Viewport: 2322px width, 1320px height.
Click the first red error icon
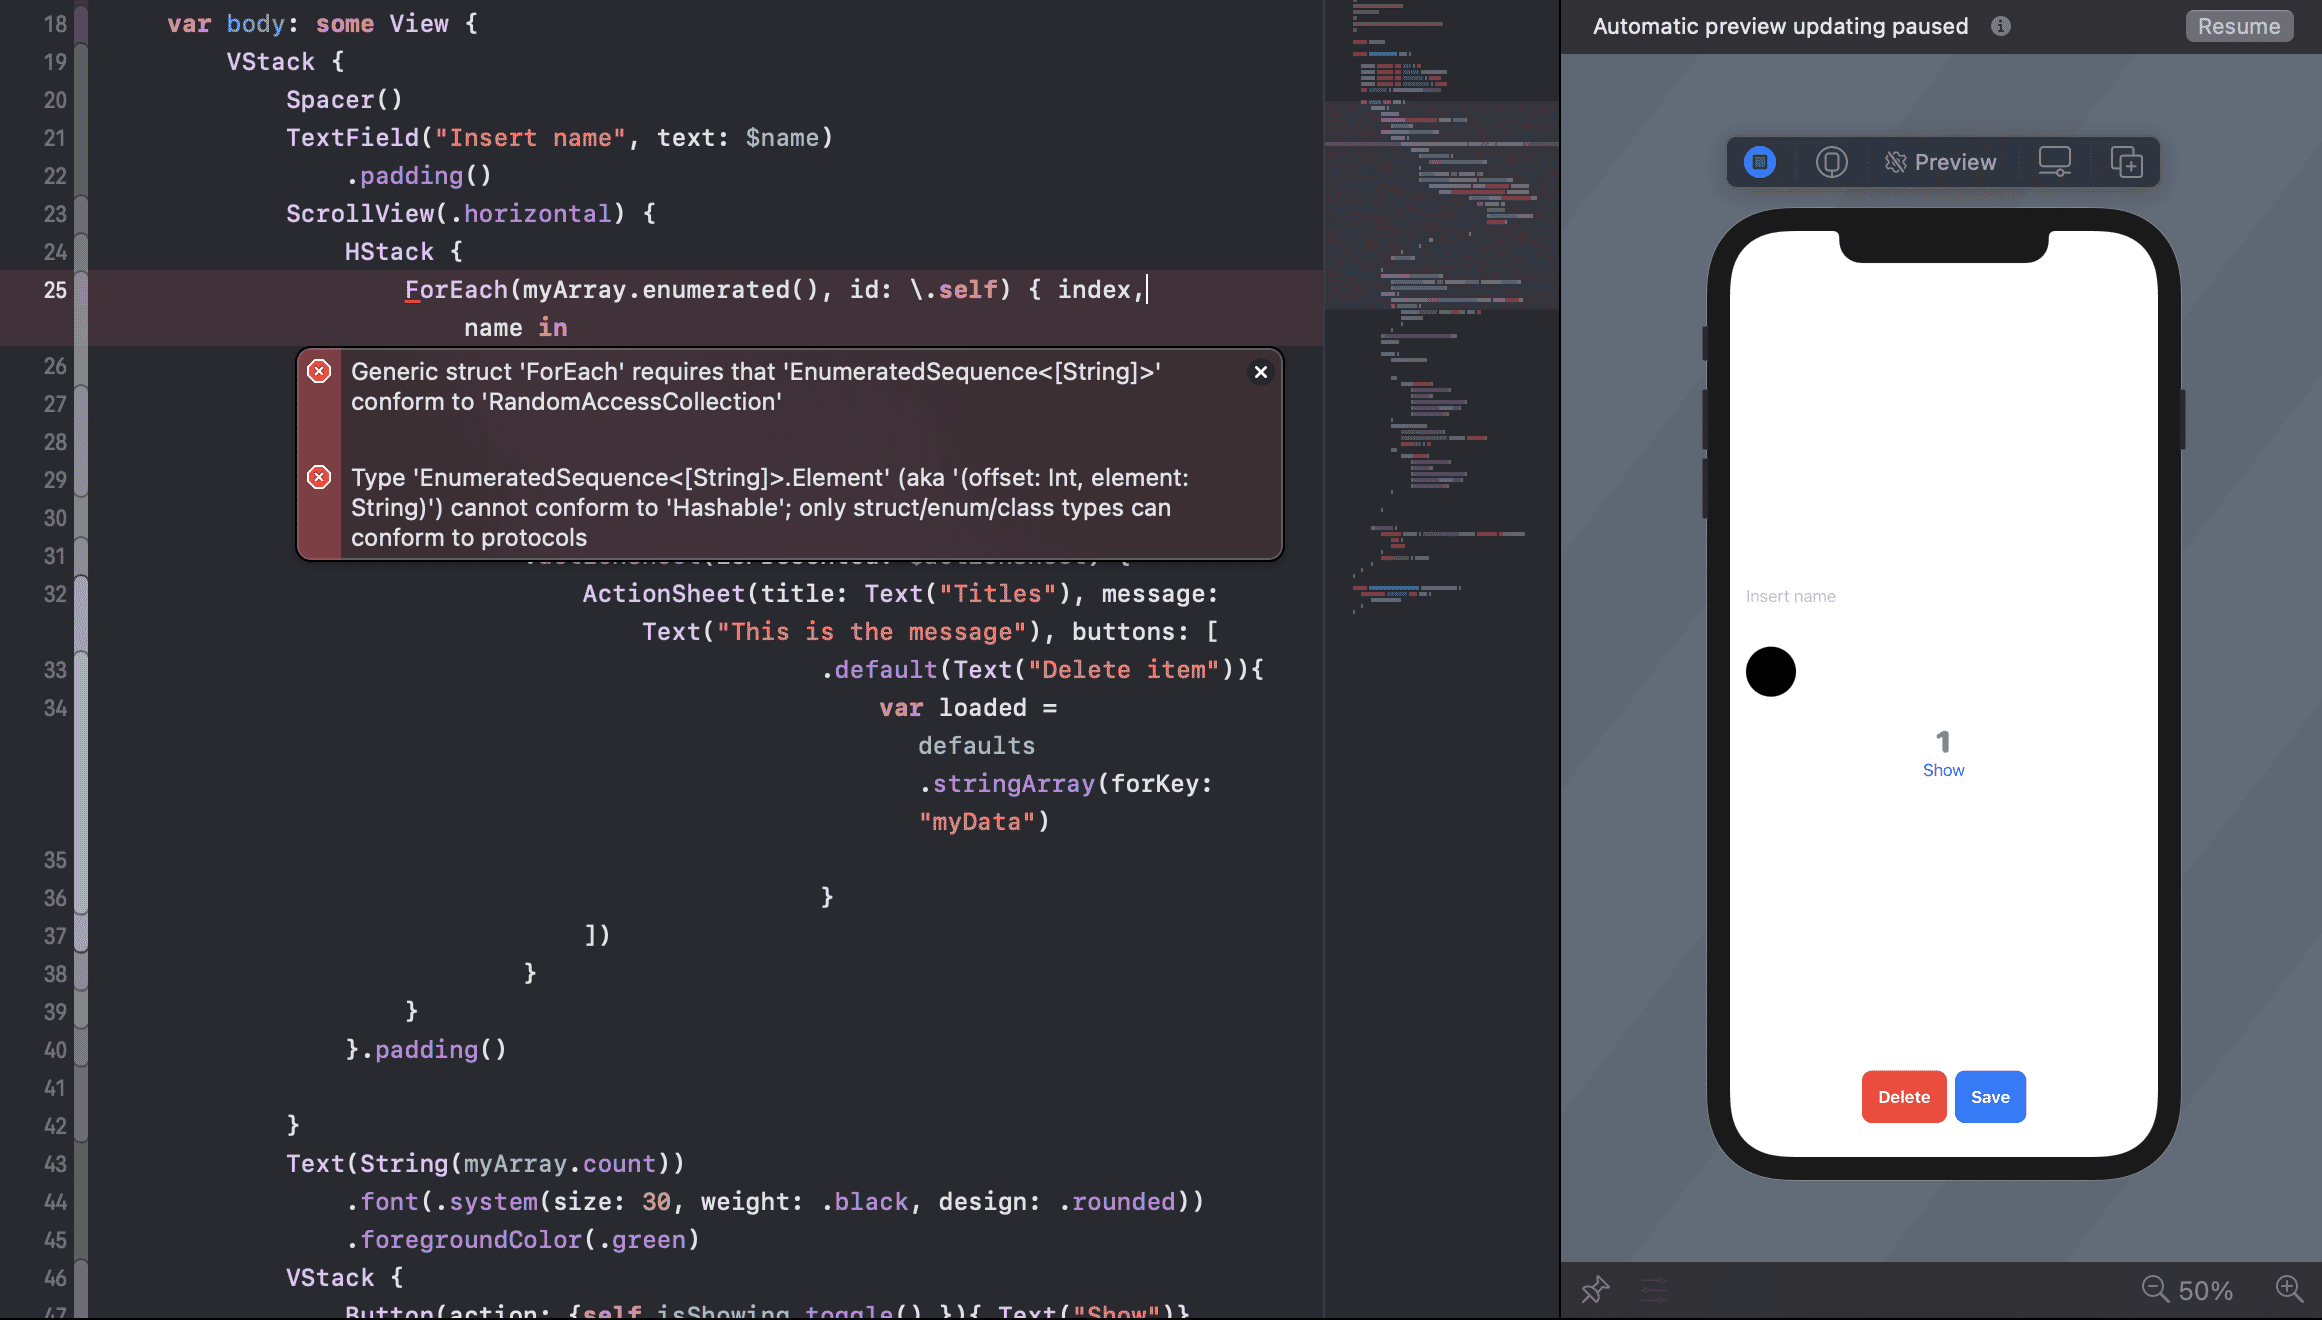[319, 372]
